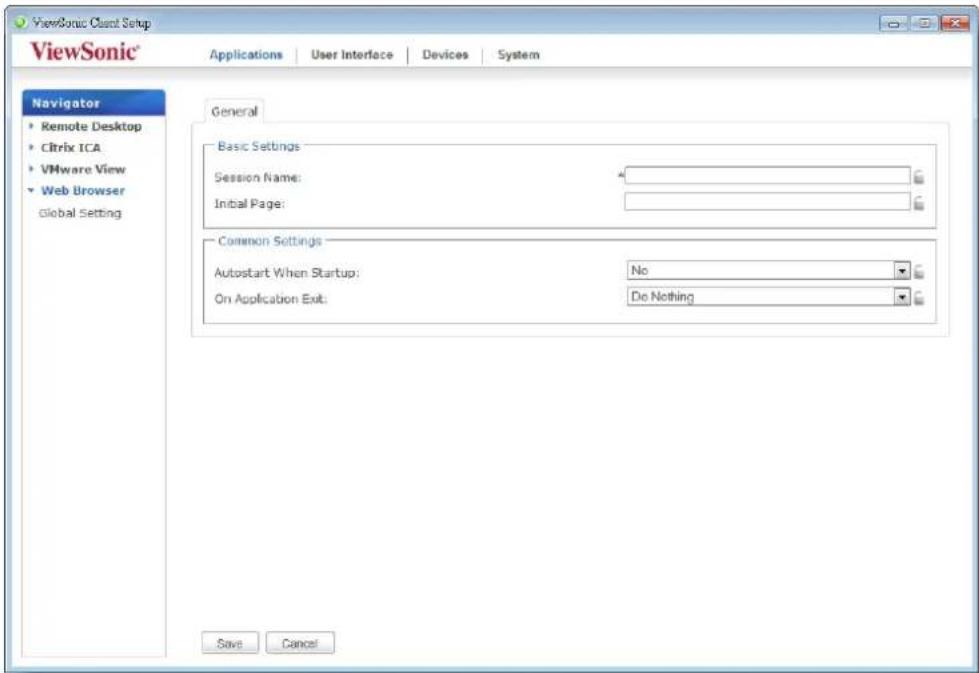Select Global Setting under Web Browser
The height and width of the screenshot is (673, 979).
80,213
